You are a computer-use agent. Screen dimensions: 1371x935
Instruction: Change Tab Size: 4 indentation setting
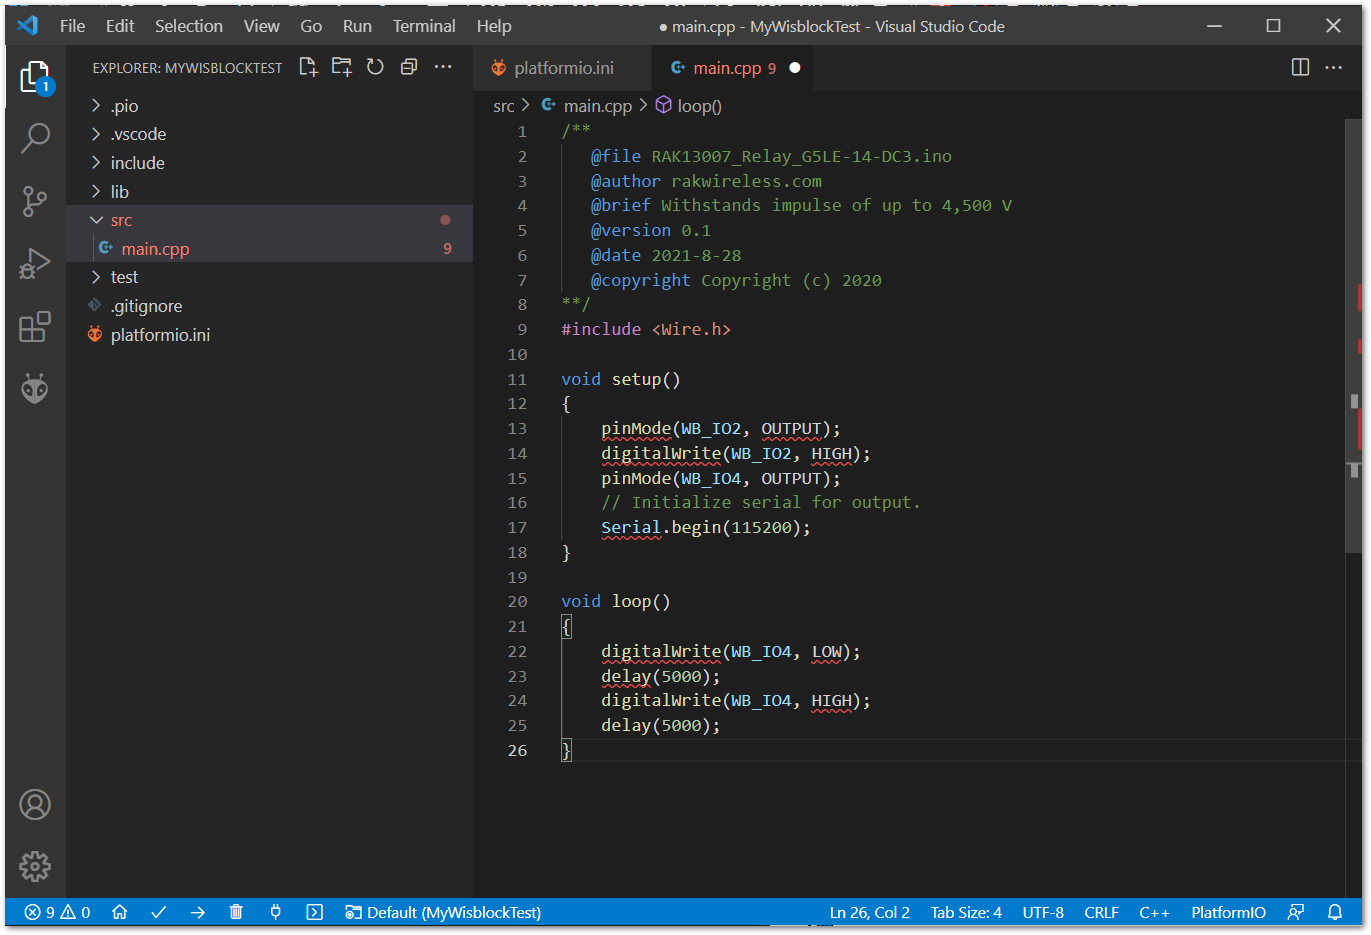[966, 912]
